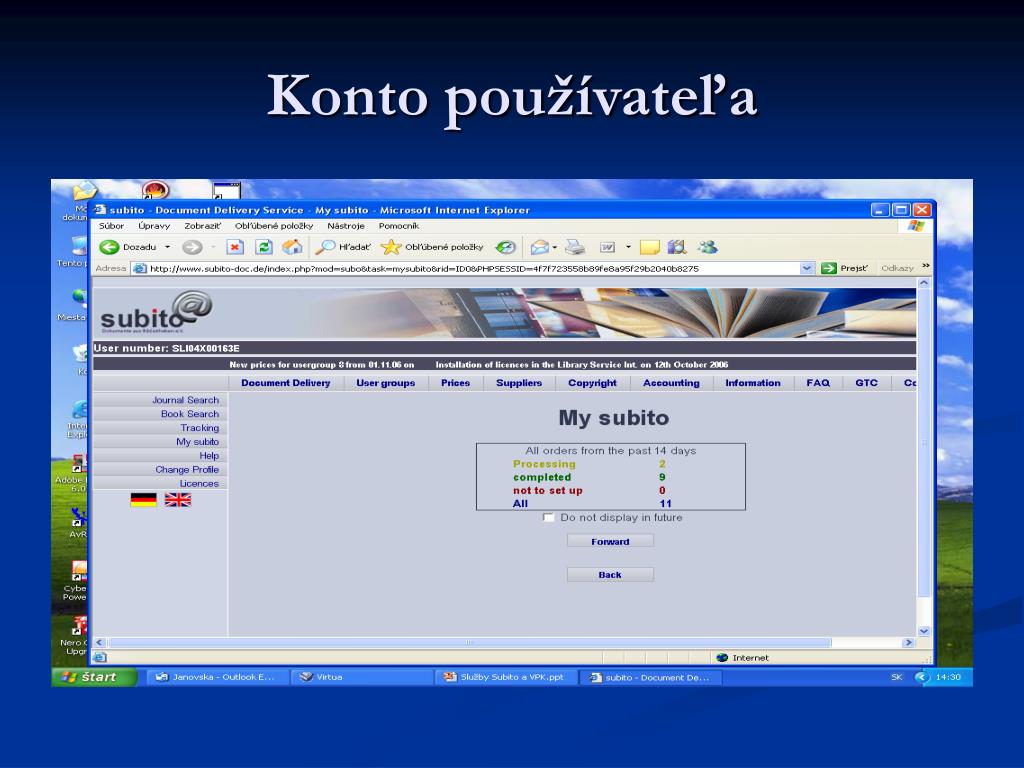The height and width of the screenshot is (768, 1024).
Task: Open the FAQ nav tab
Action: 818,383
